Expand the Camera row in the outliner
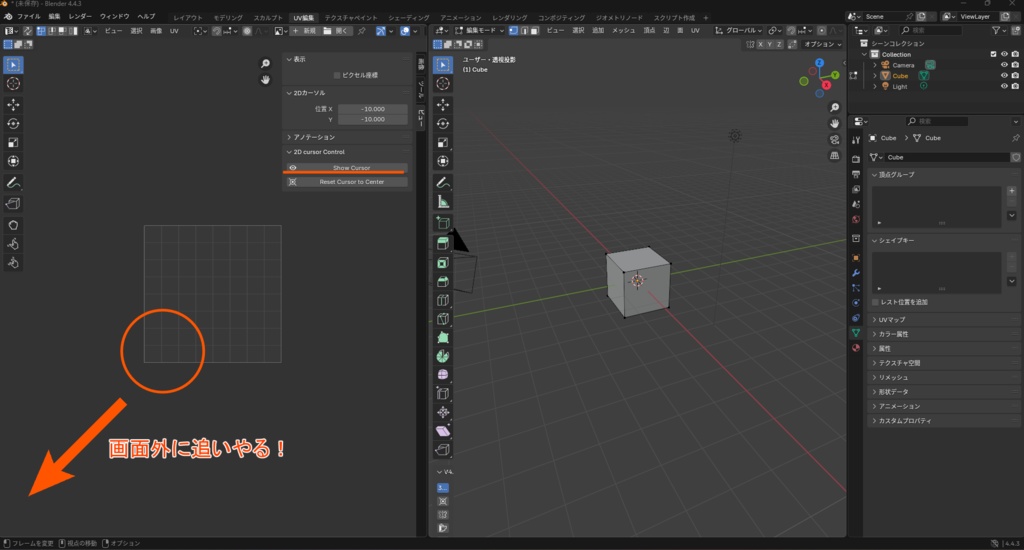The width and height of the screenshot is (1024, 550). click(x=875, y=65)
